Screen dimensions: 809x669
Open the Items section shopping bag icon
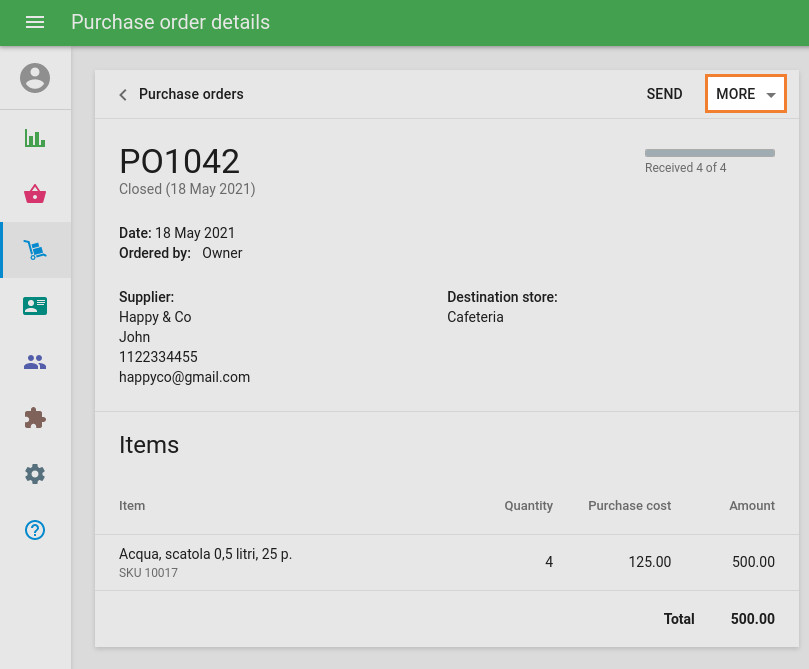35,194
